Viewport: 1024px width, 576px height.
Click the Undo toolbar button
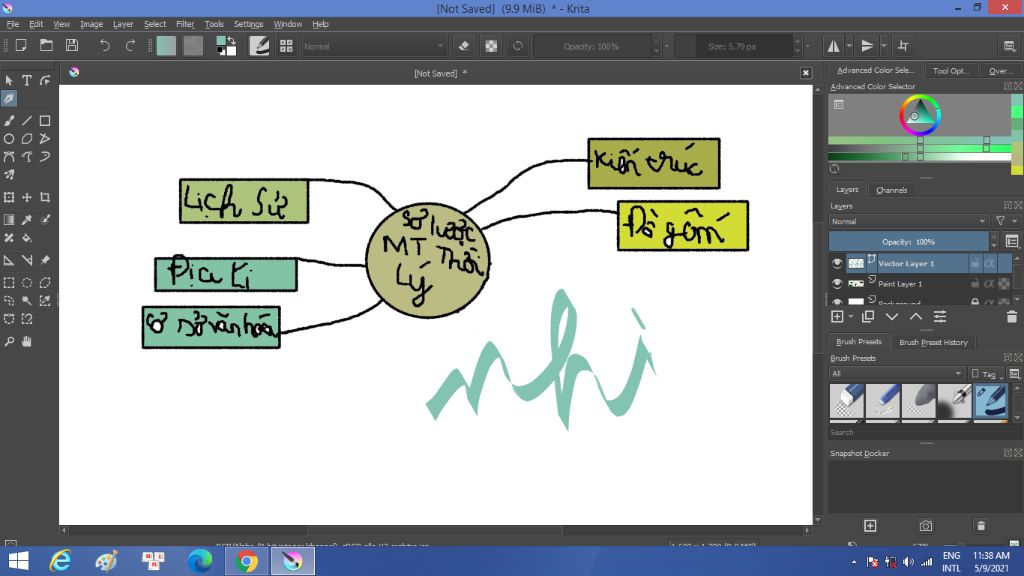point(104,46)
